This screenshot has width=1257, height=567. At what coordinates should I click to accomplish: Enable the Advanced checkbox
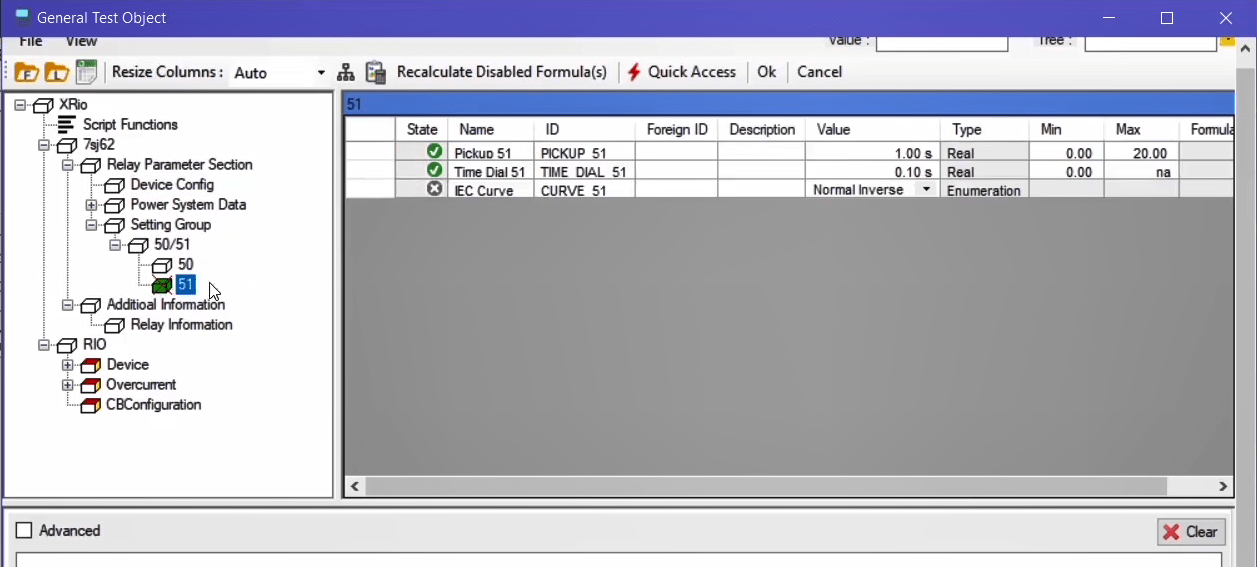25,531
